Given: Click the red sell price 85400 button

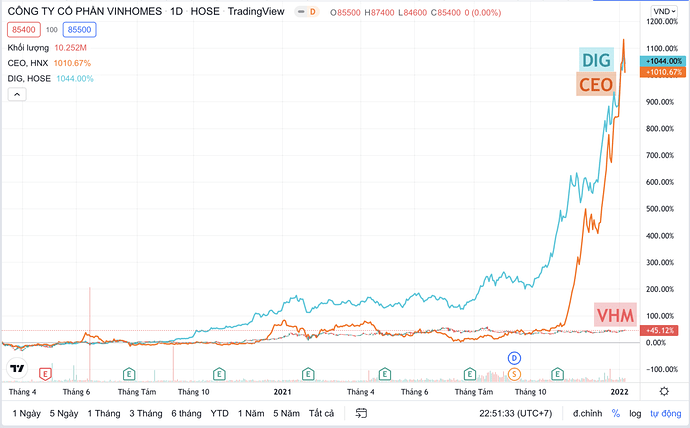Looking at the screenshot, I should coord(24,30).
